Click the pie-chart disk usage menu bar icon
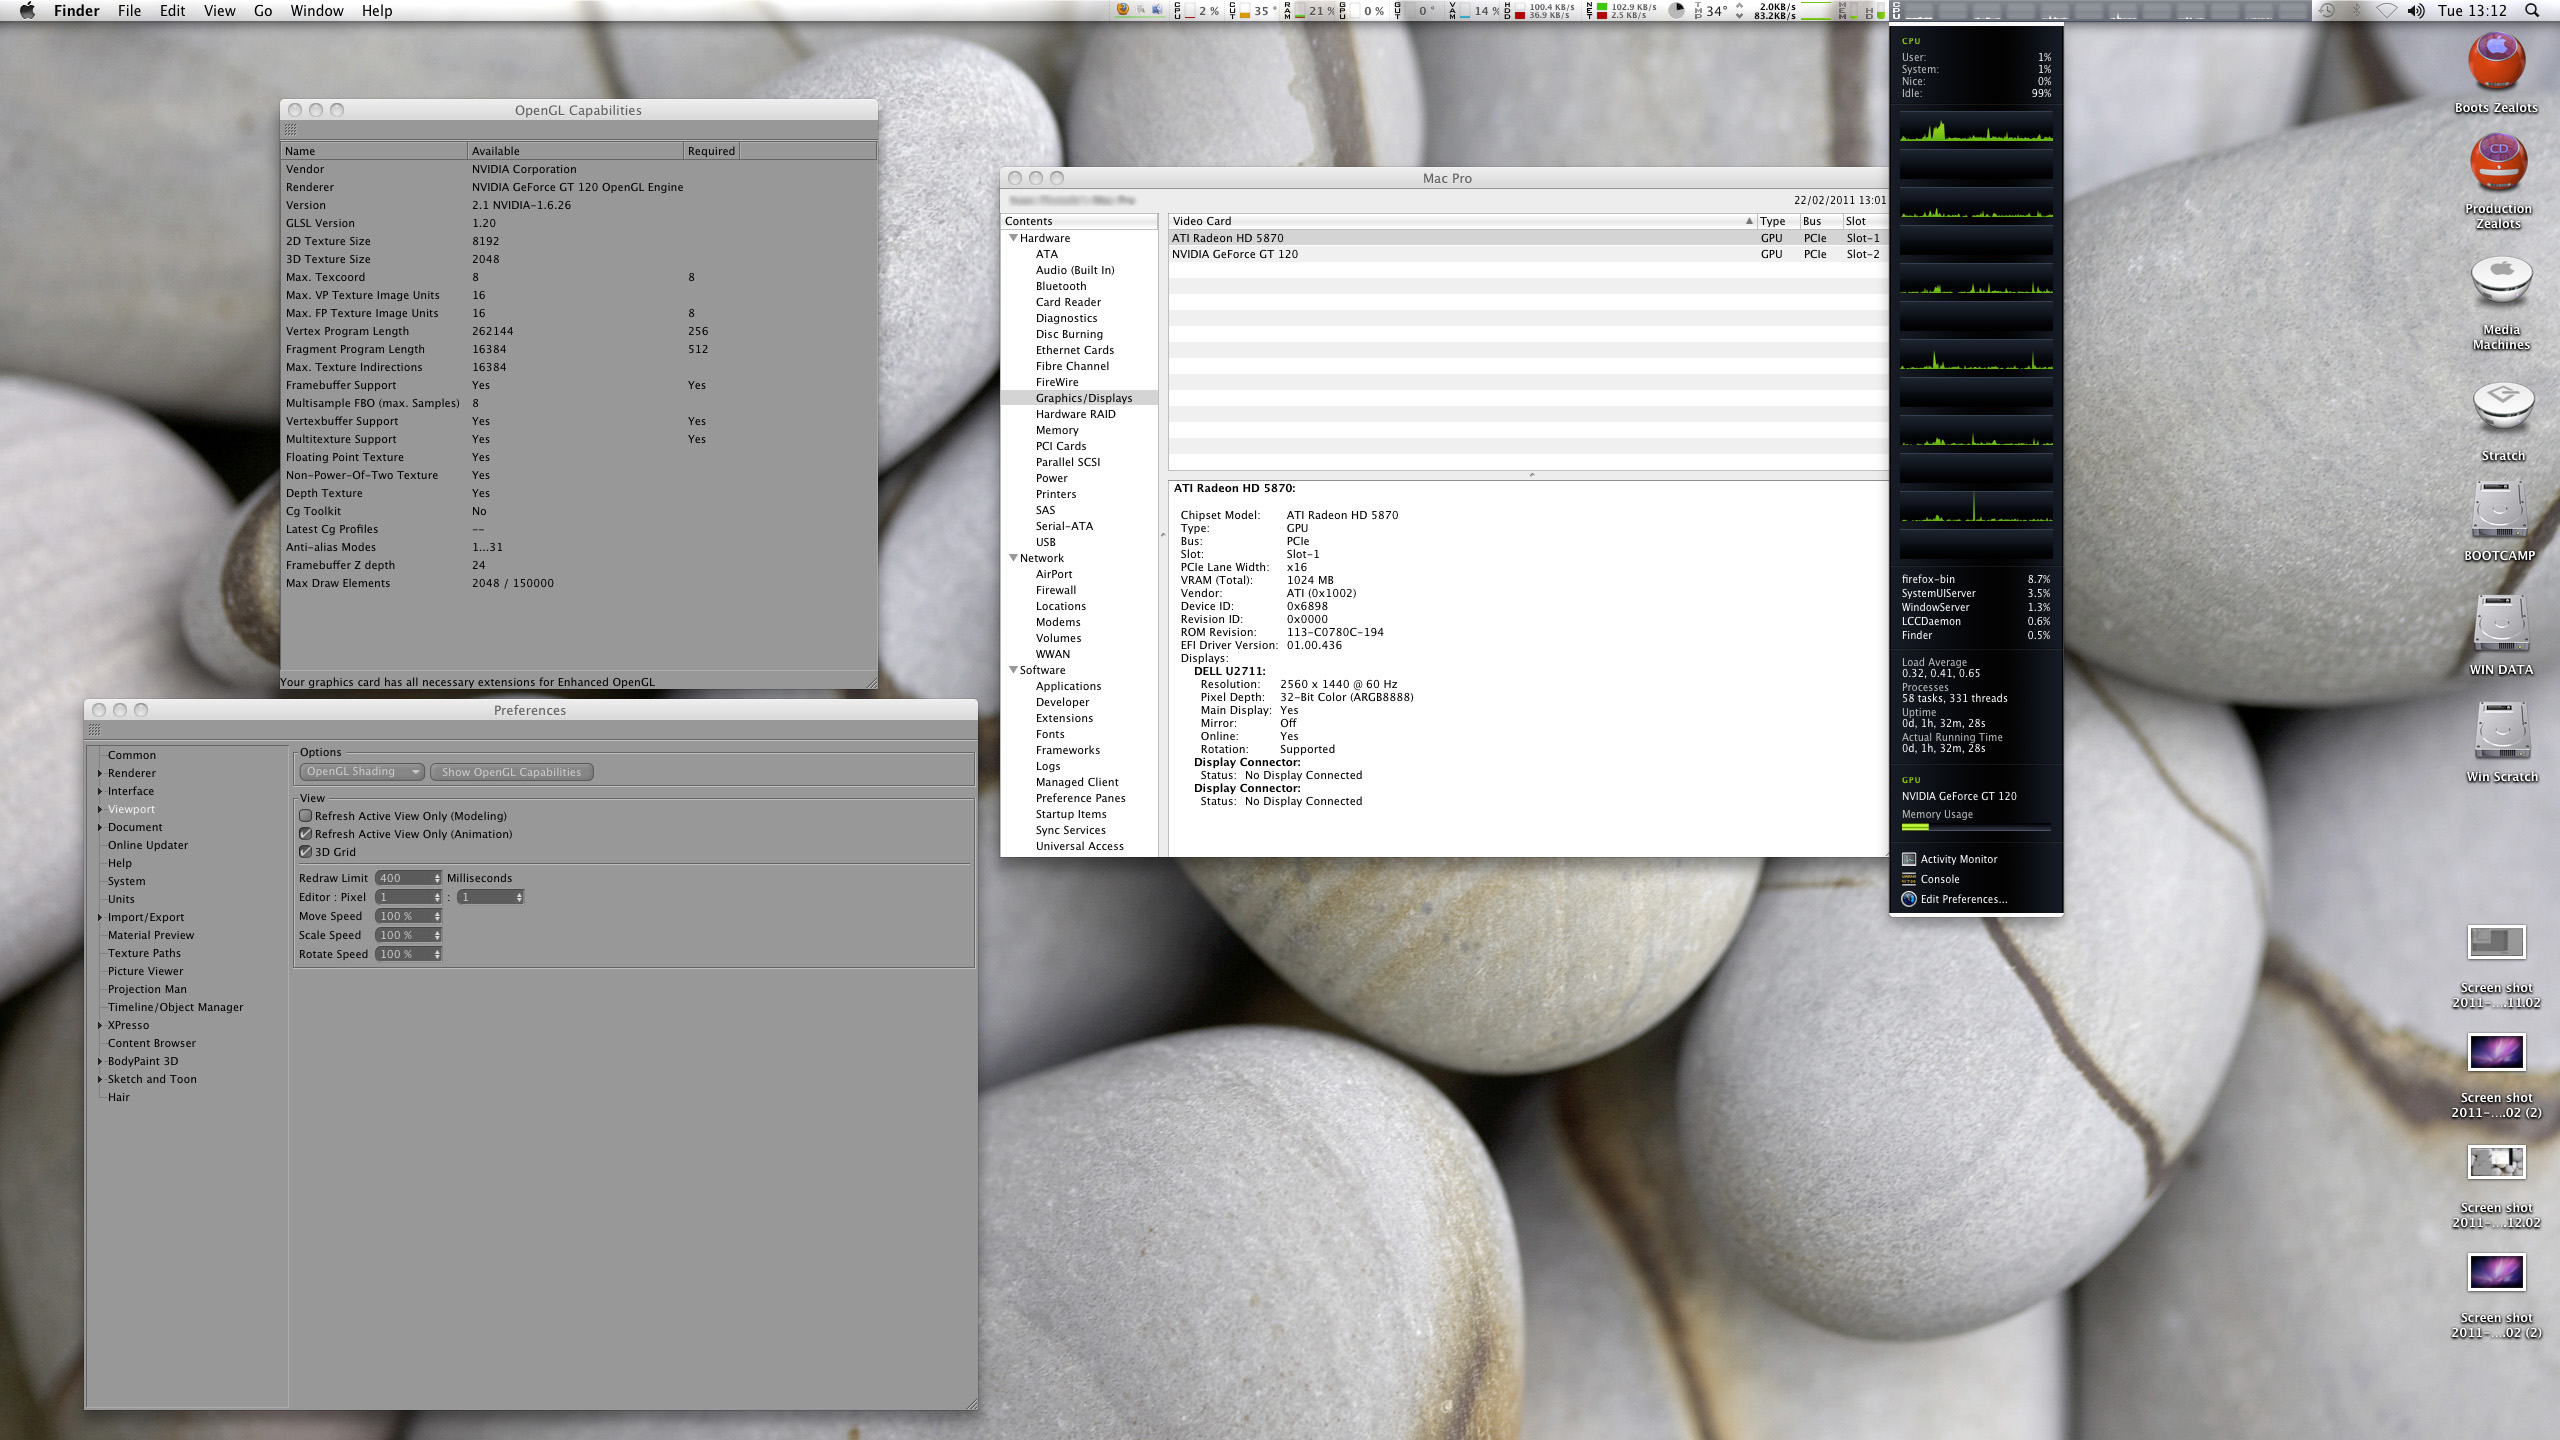 point(1677,11)
